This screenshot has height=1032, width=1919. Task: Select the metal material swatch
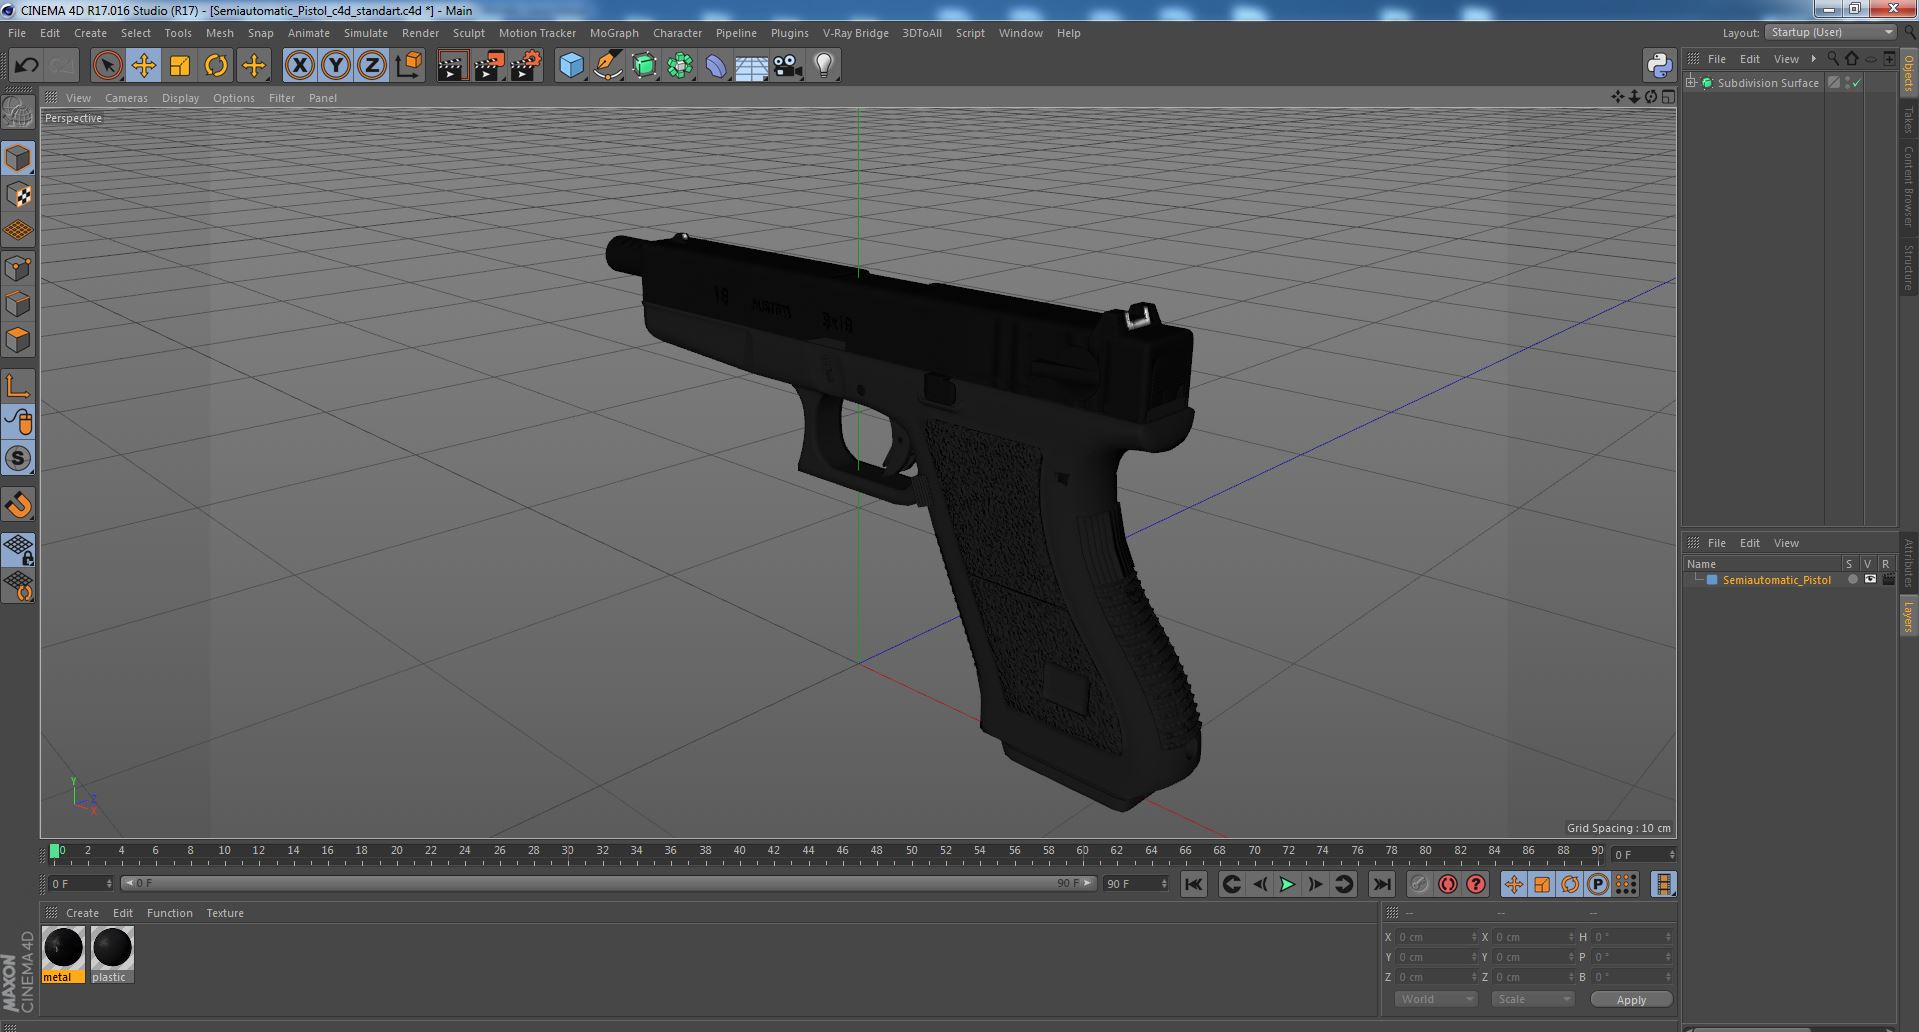coord(63,954)
